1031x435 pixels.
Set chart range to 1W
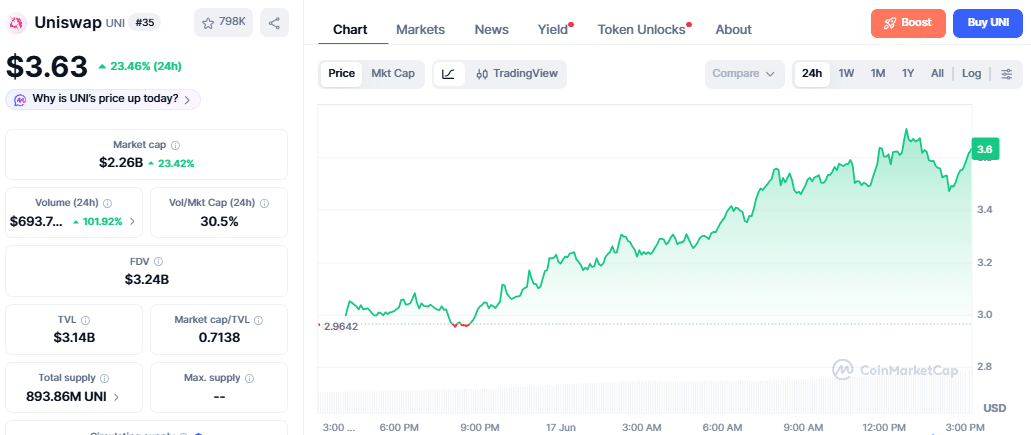click(x=846, y=74)
